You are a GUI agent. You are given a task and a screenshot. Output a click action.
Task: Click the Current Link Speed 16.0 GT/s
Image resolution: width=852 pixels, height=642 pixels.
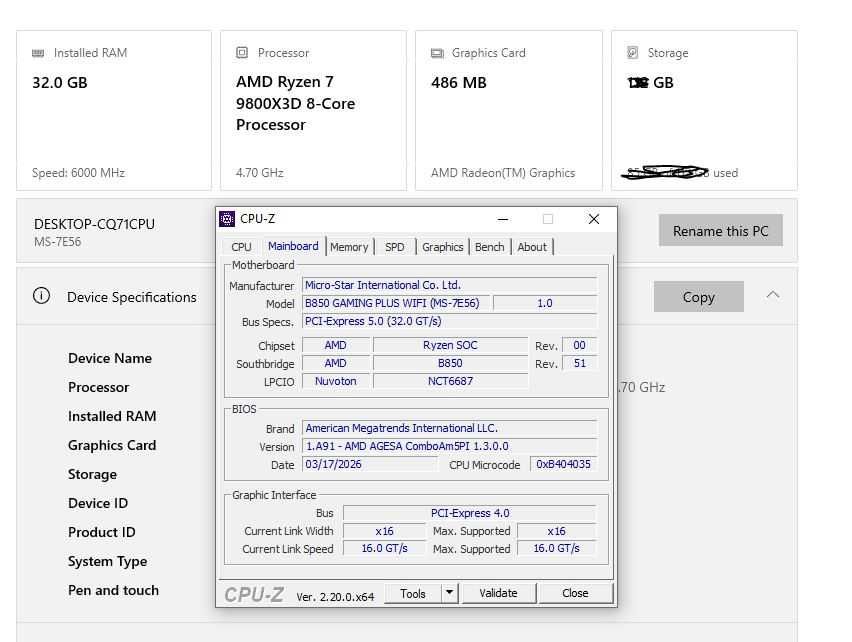coord(384,549)
